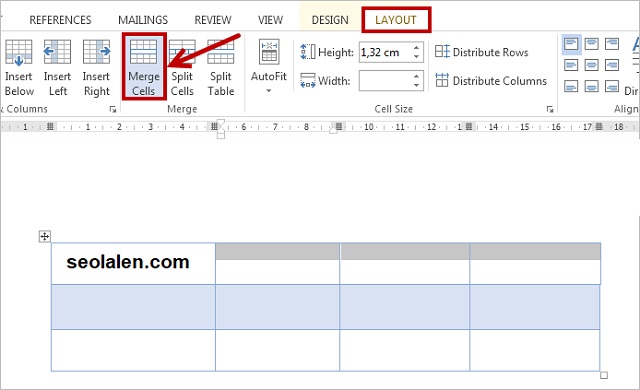
Task: Open the REFERENCES tab
Action: pos(60,20)
